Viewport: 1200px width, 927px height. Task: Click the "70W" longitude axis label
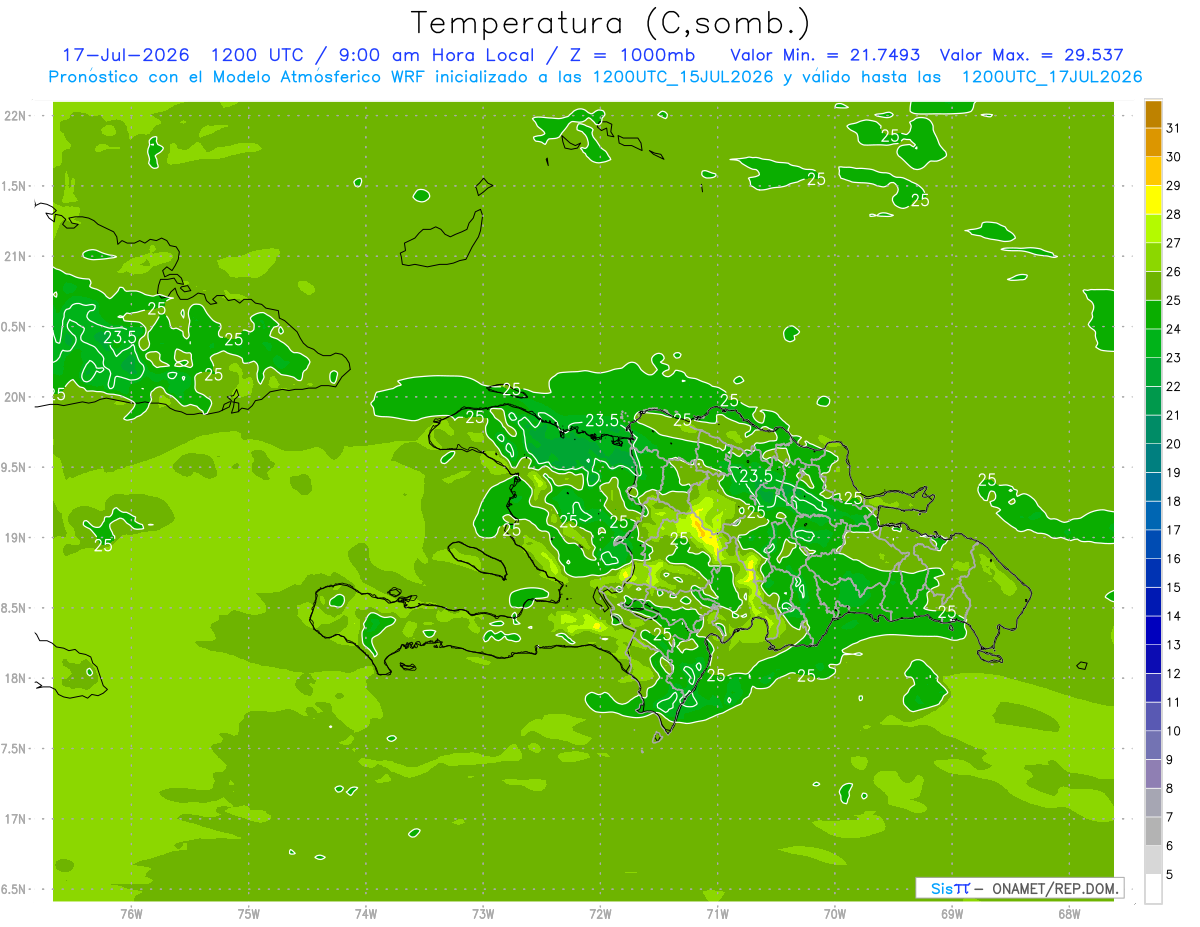[x=834, y=914]
